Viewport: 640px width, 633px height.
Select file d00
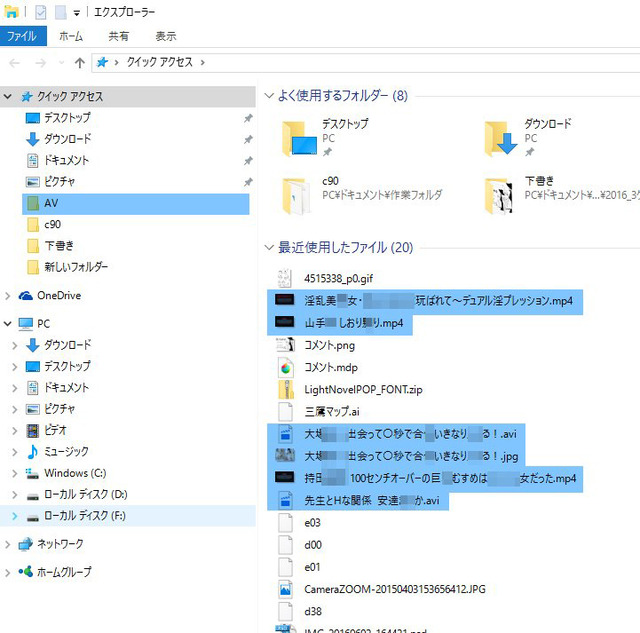point(313,545)
